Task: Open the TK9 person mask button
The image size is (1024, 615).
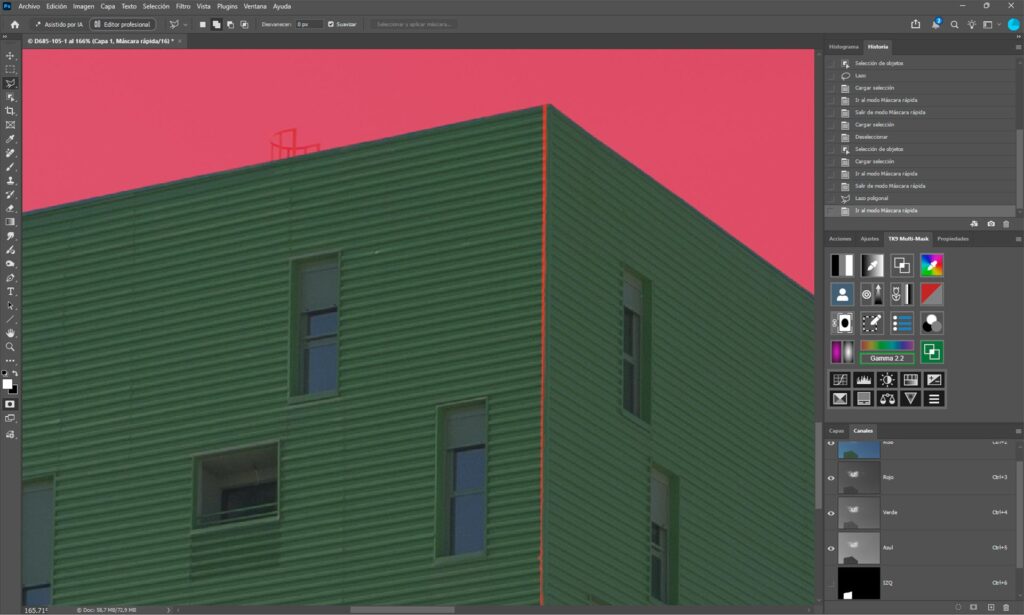Action: [x=842, y=294]
